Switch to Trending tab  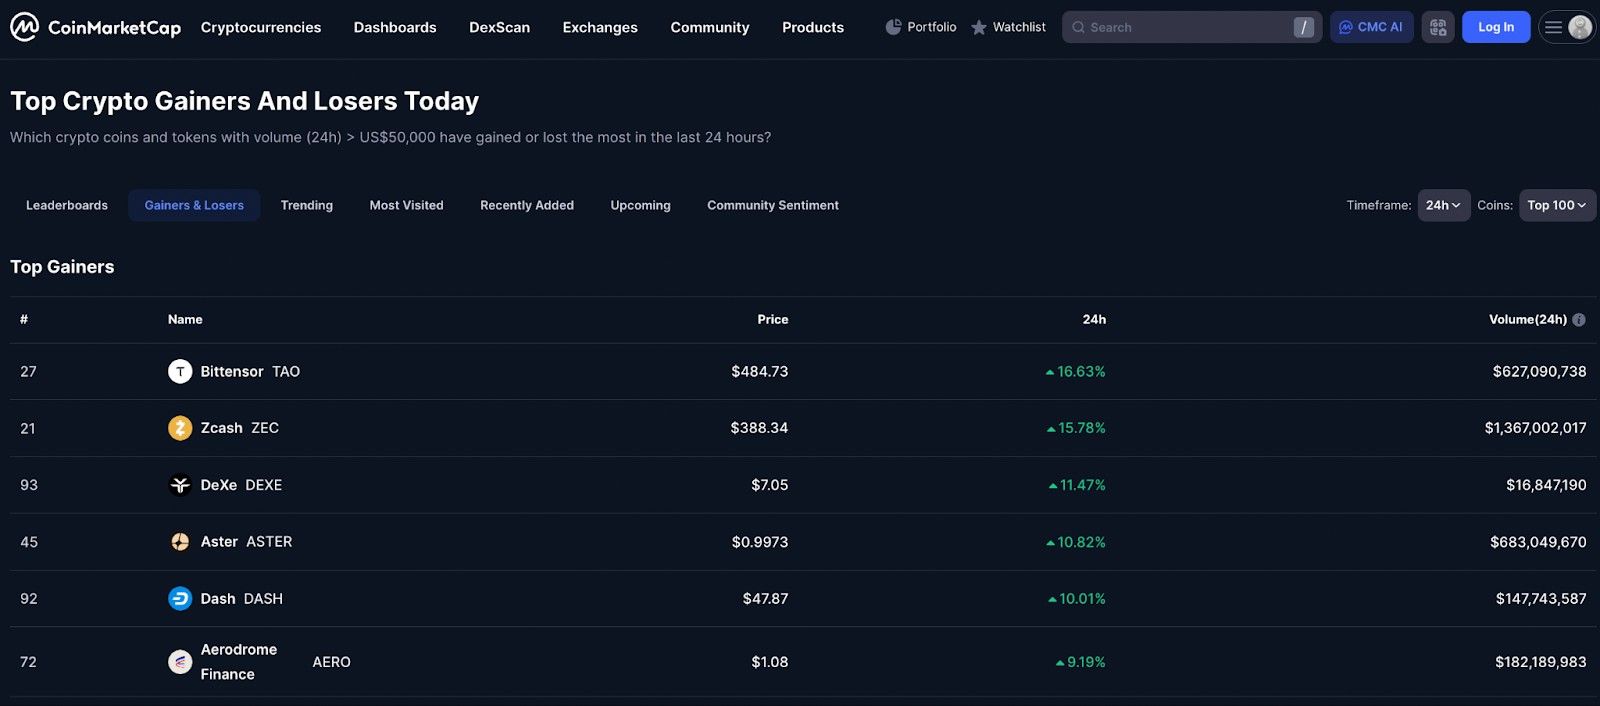pyautogui.click(x=307, y=205)
